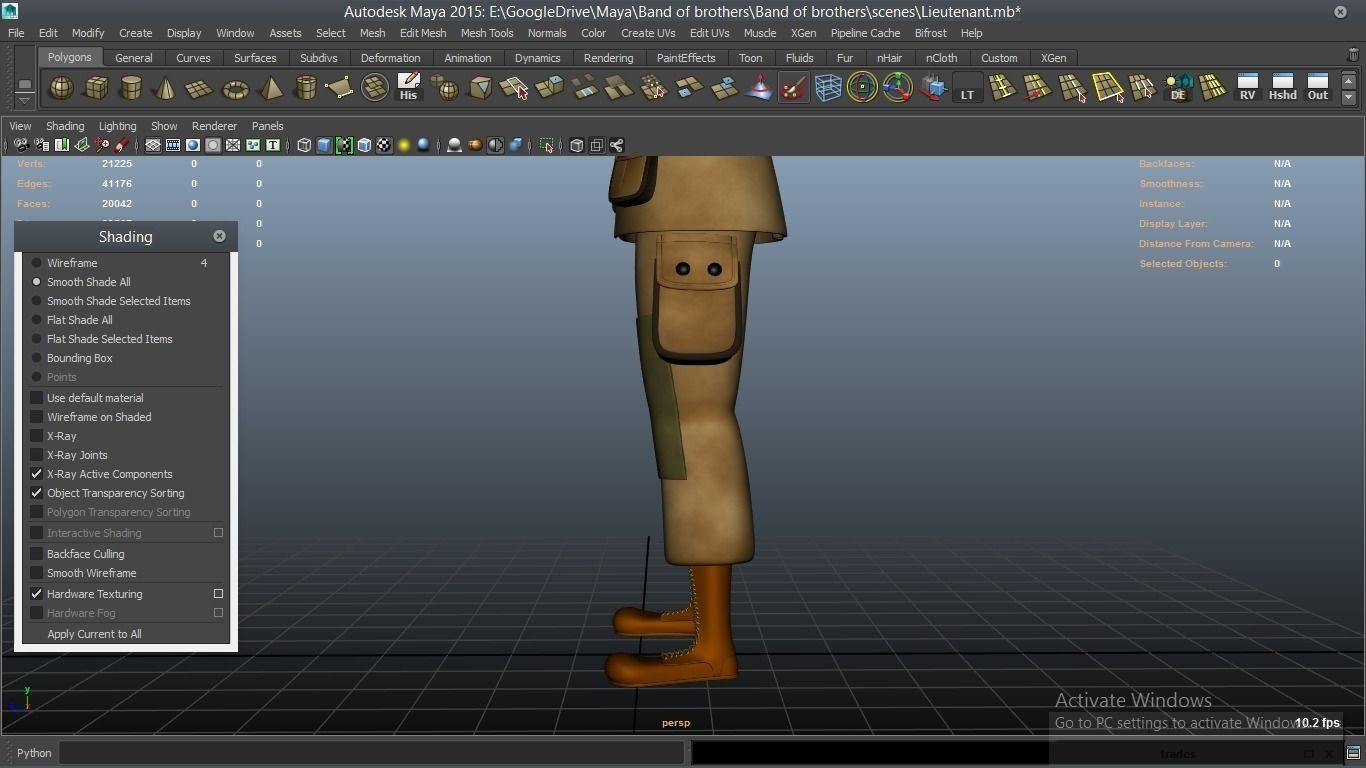Viewport: 1366px width, 768px height.
Task: Open the shelf options dropdown arrow at left
Action: [x=24, y=100]
